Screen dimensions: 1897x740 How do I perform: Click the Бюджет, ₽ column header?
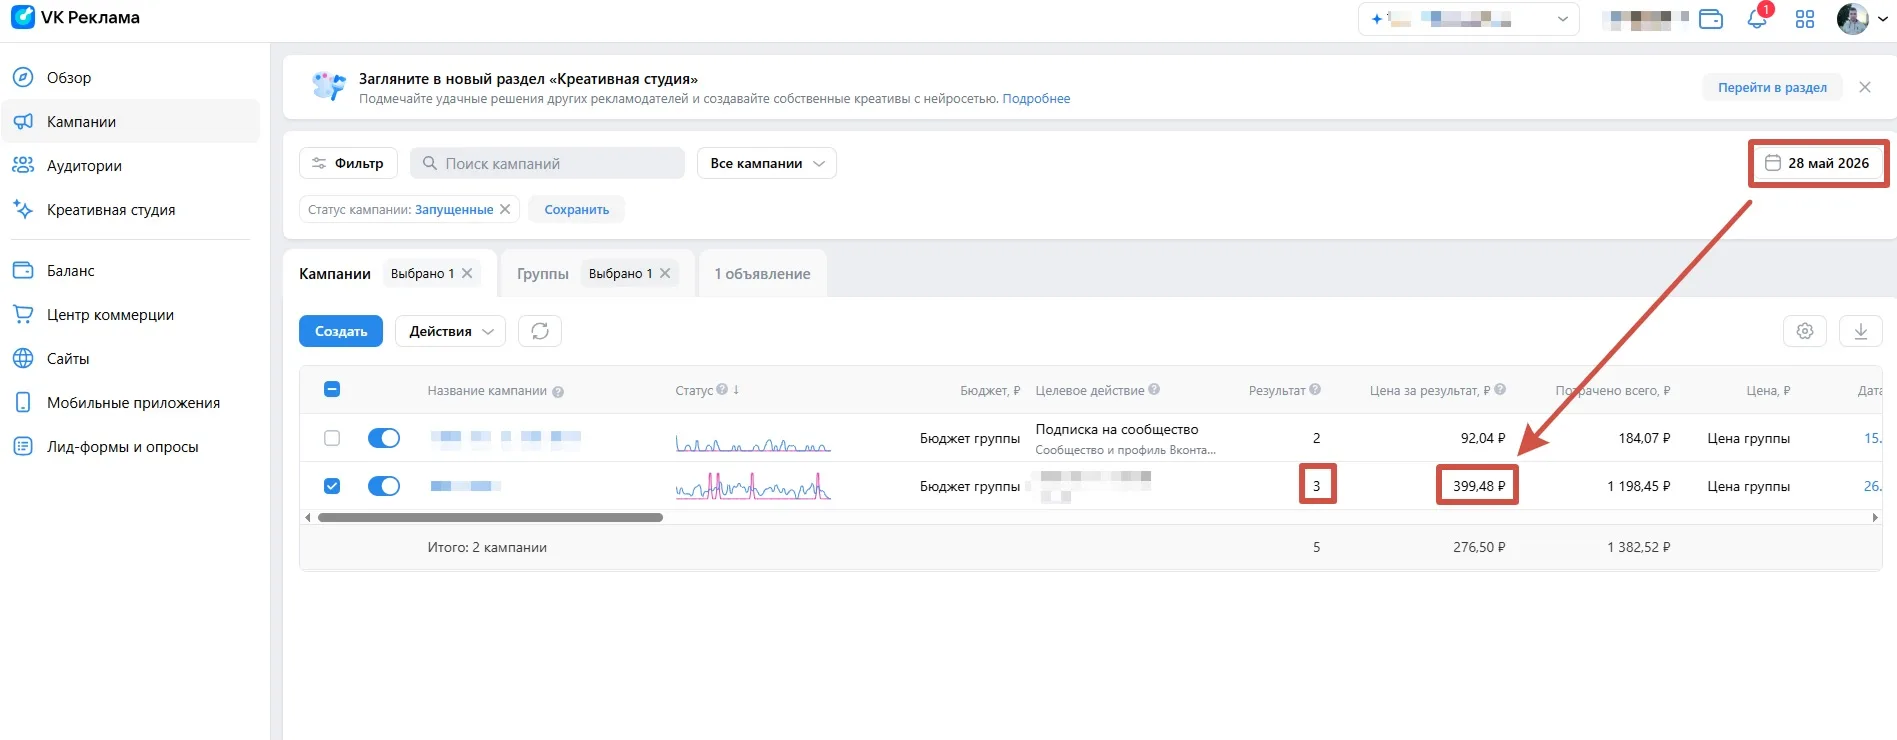[x=990, y=390]
